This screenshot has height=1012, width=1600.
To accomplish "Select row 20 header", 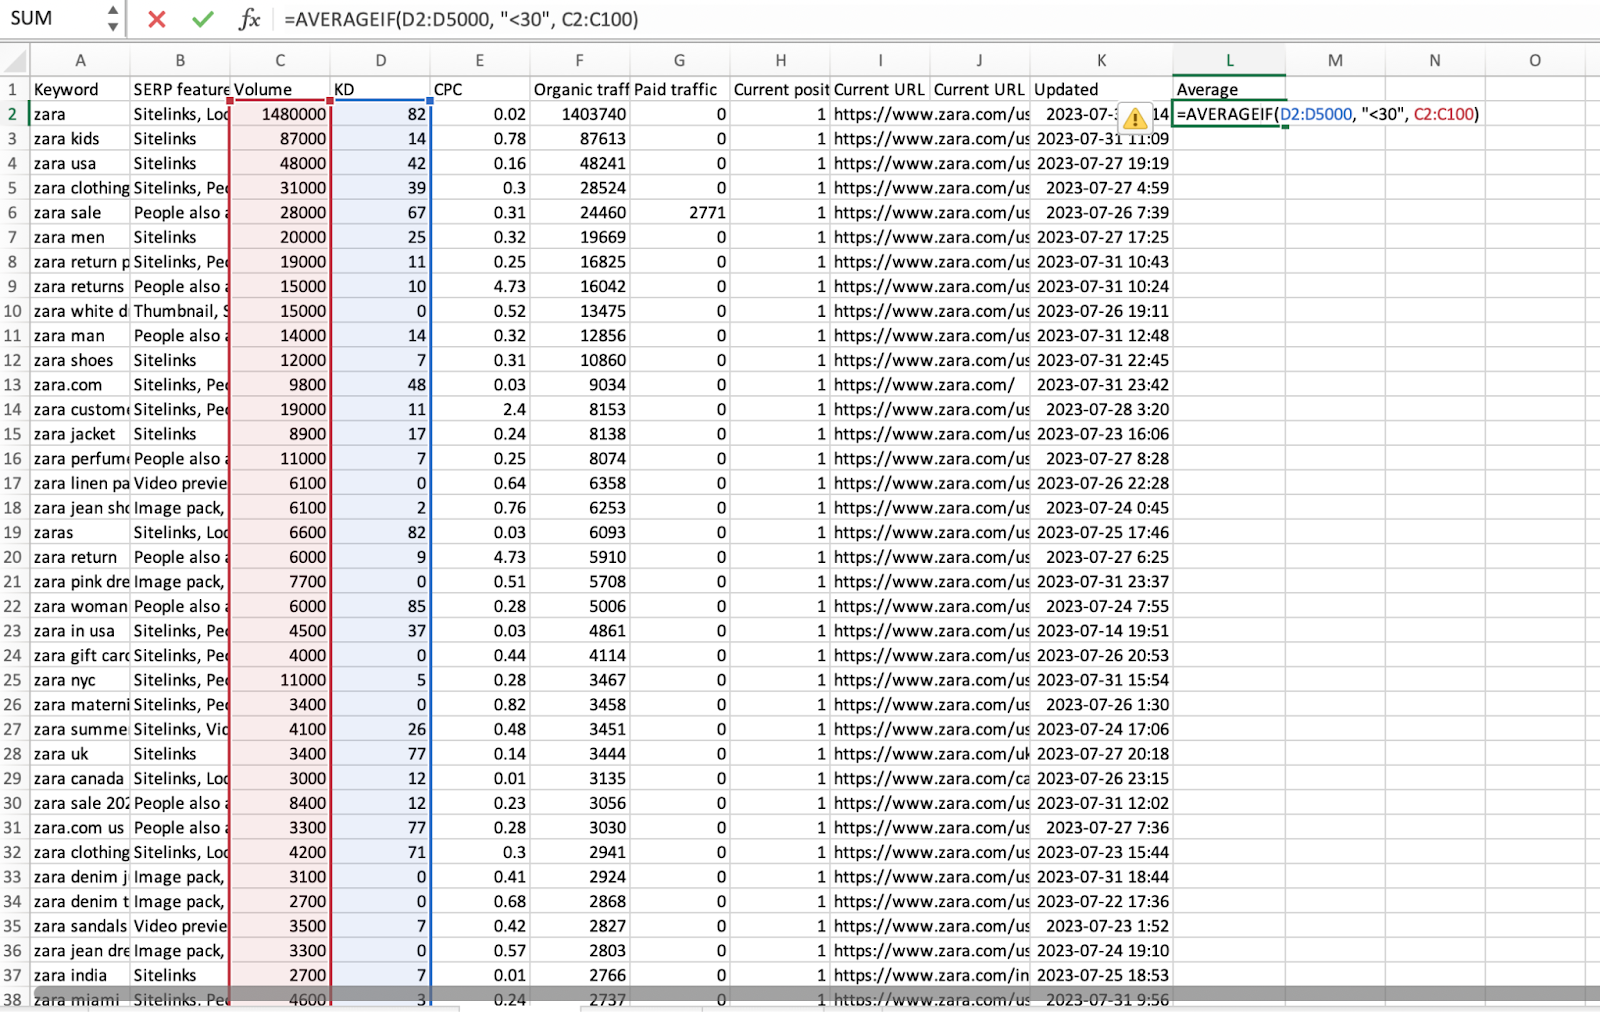I will [14, 557].
